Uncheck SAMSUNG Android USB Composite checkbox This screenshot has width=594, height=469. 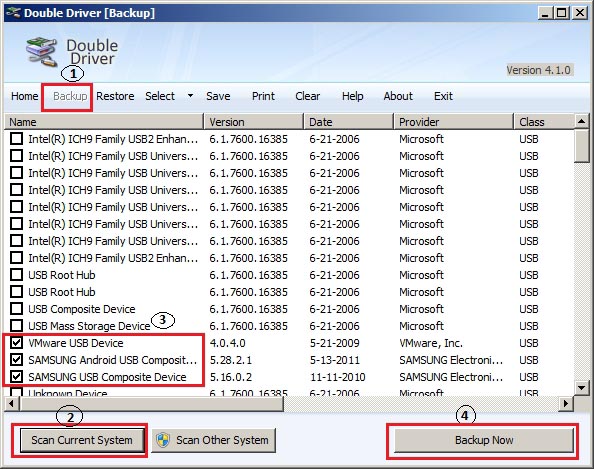(x=16, y=360)
